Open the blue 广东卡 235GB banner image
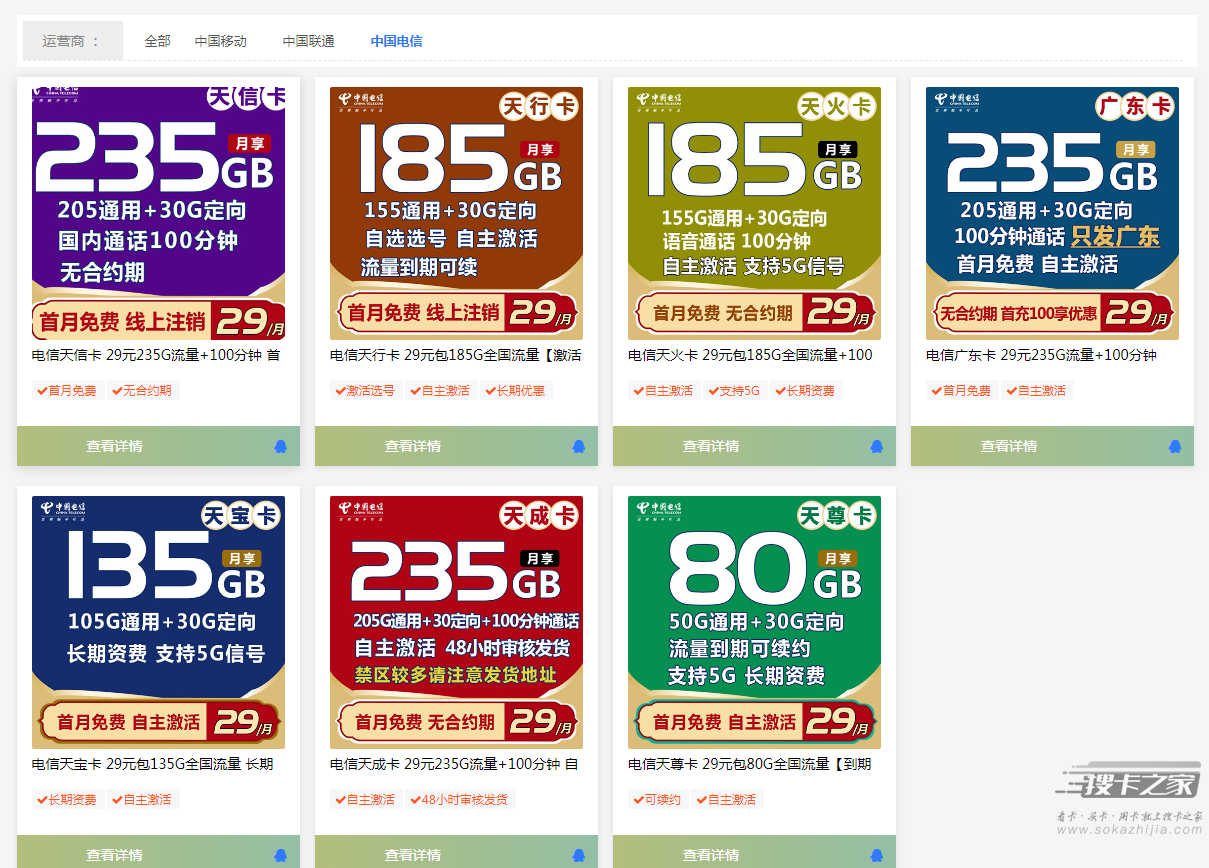This screenshot has width=1209, height=868. pos(1052,213)
